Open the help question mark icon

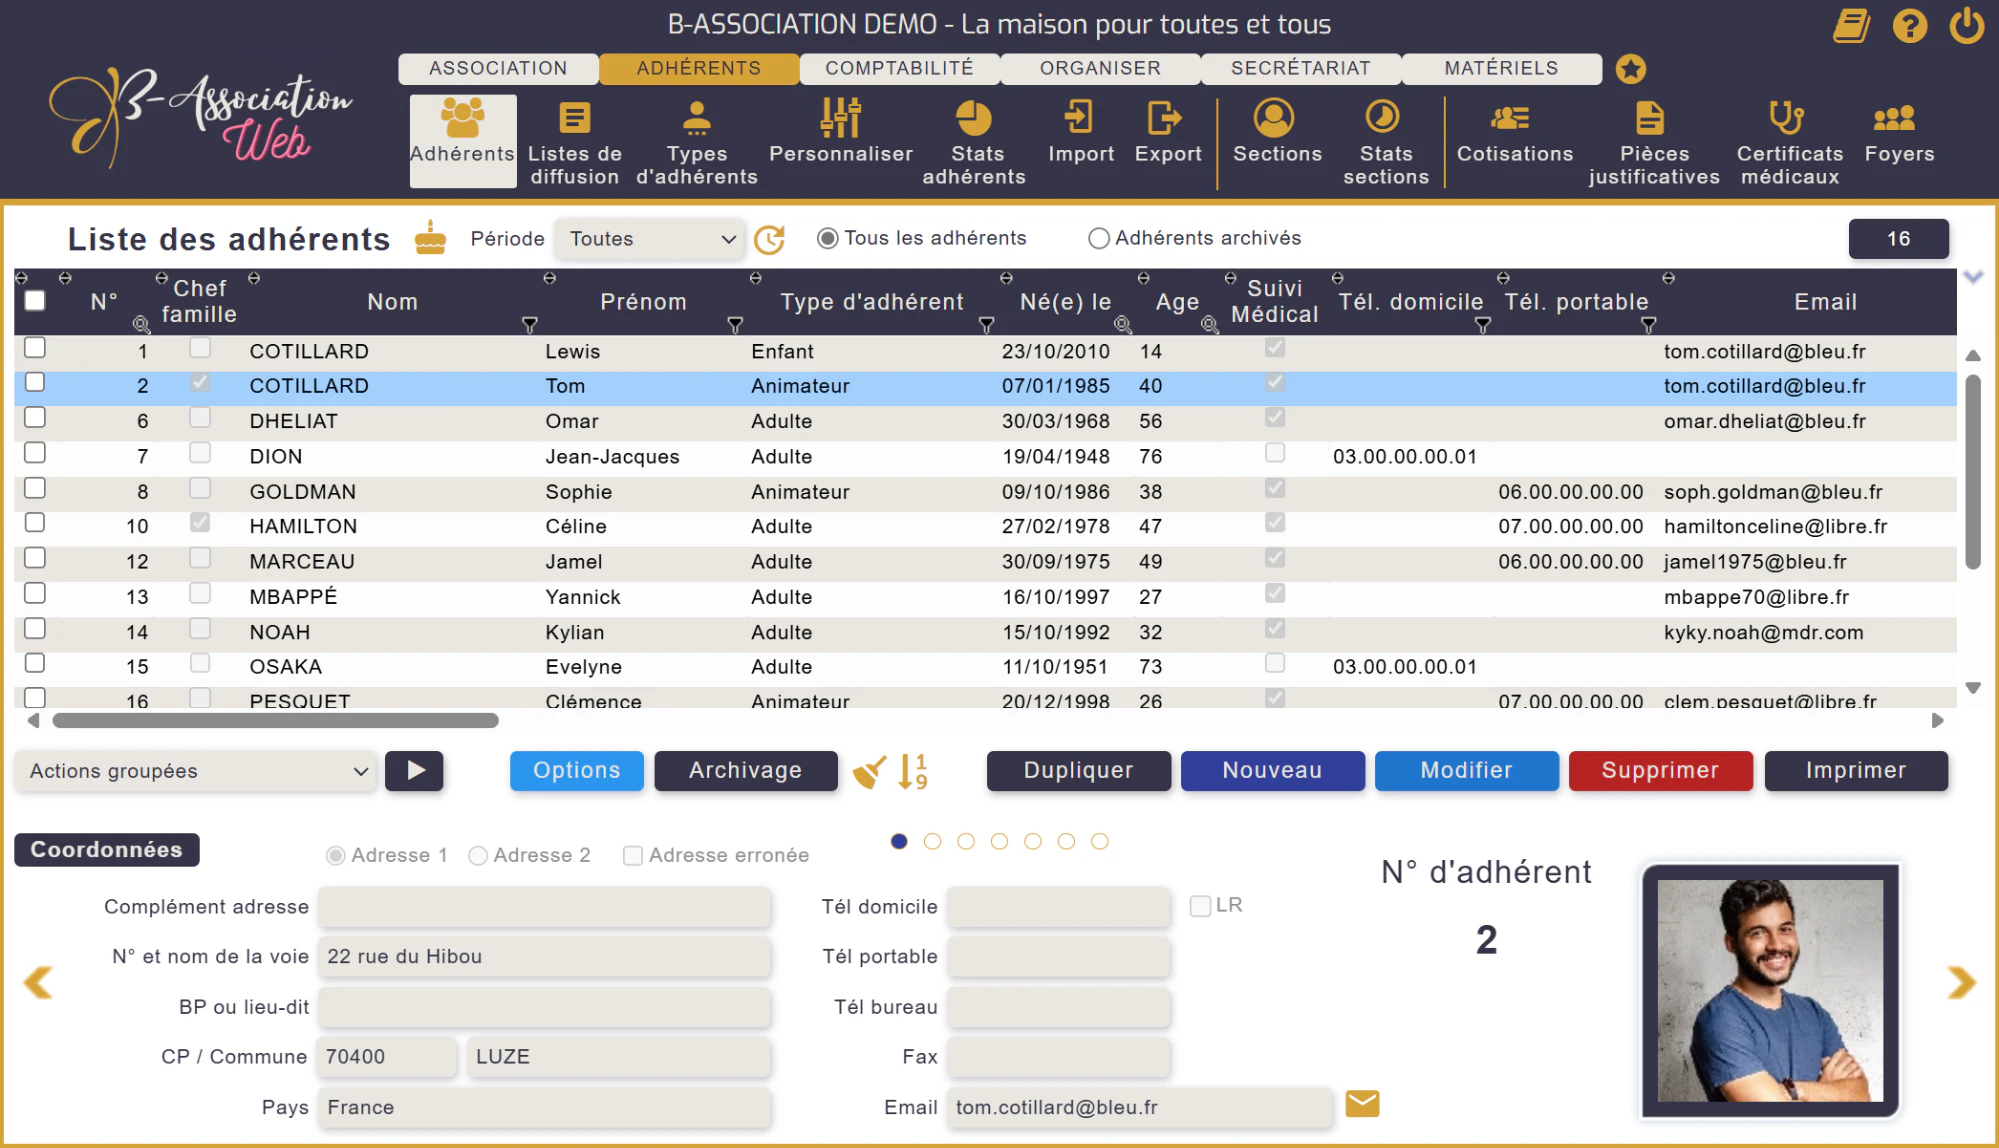[x=1909, y=26]
